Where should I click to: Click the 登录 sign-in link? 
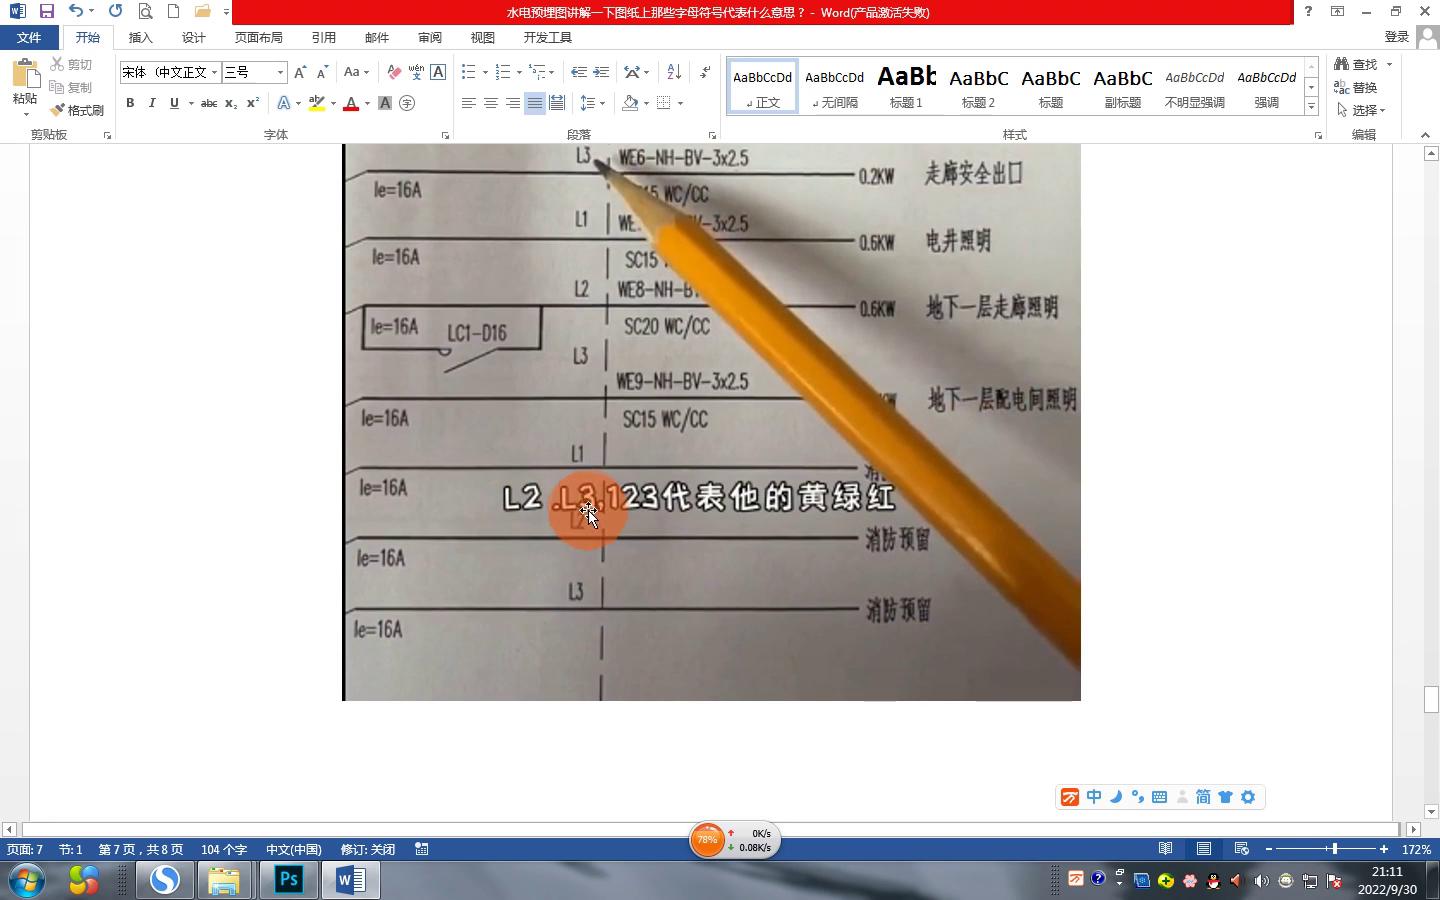1397,37
